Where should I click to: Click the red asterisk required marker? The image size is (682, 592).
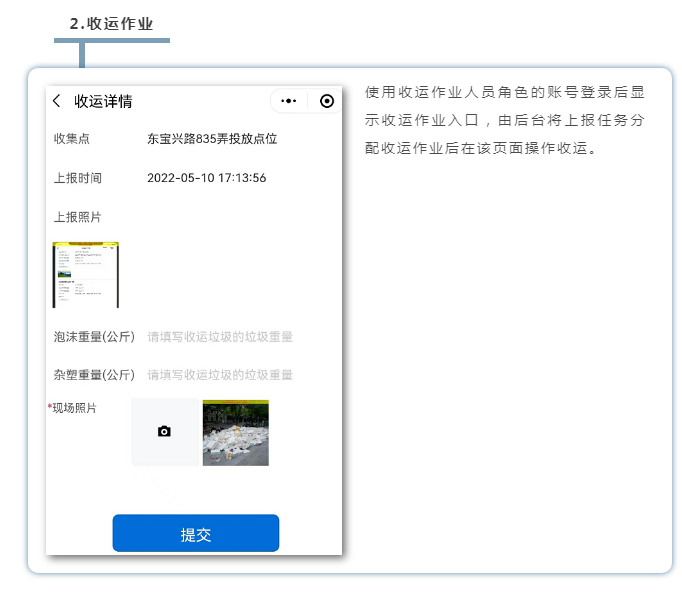[x=49, y=408]
